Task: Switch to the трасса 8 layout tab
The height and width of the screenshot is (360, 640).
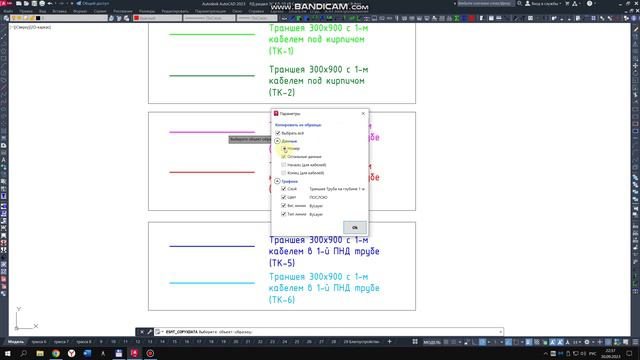Action: (x=84, y=342)
